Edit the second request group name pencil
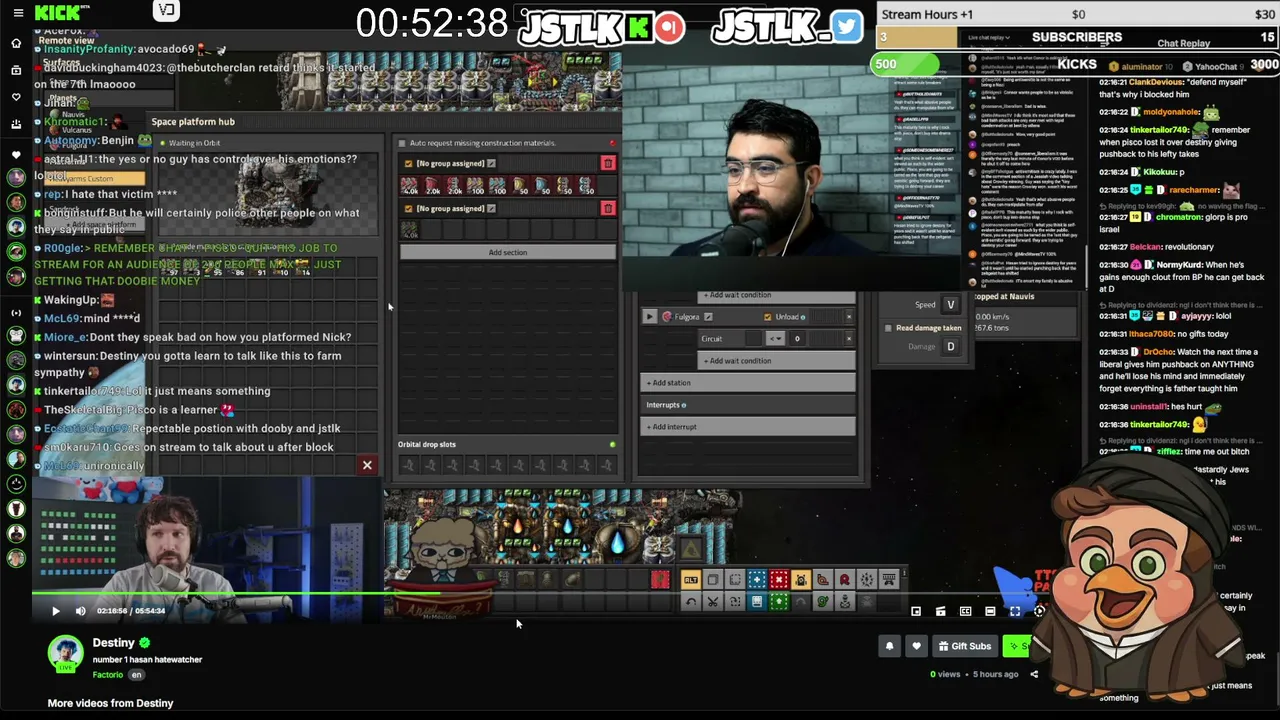This screenshot has height=720, width=1280. click(491, 208)
